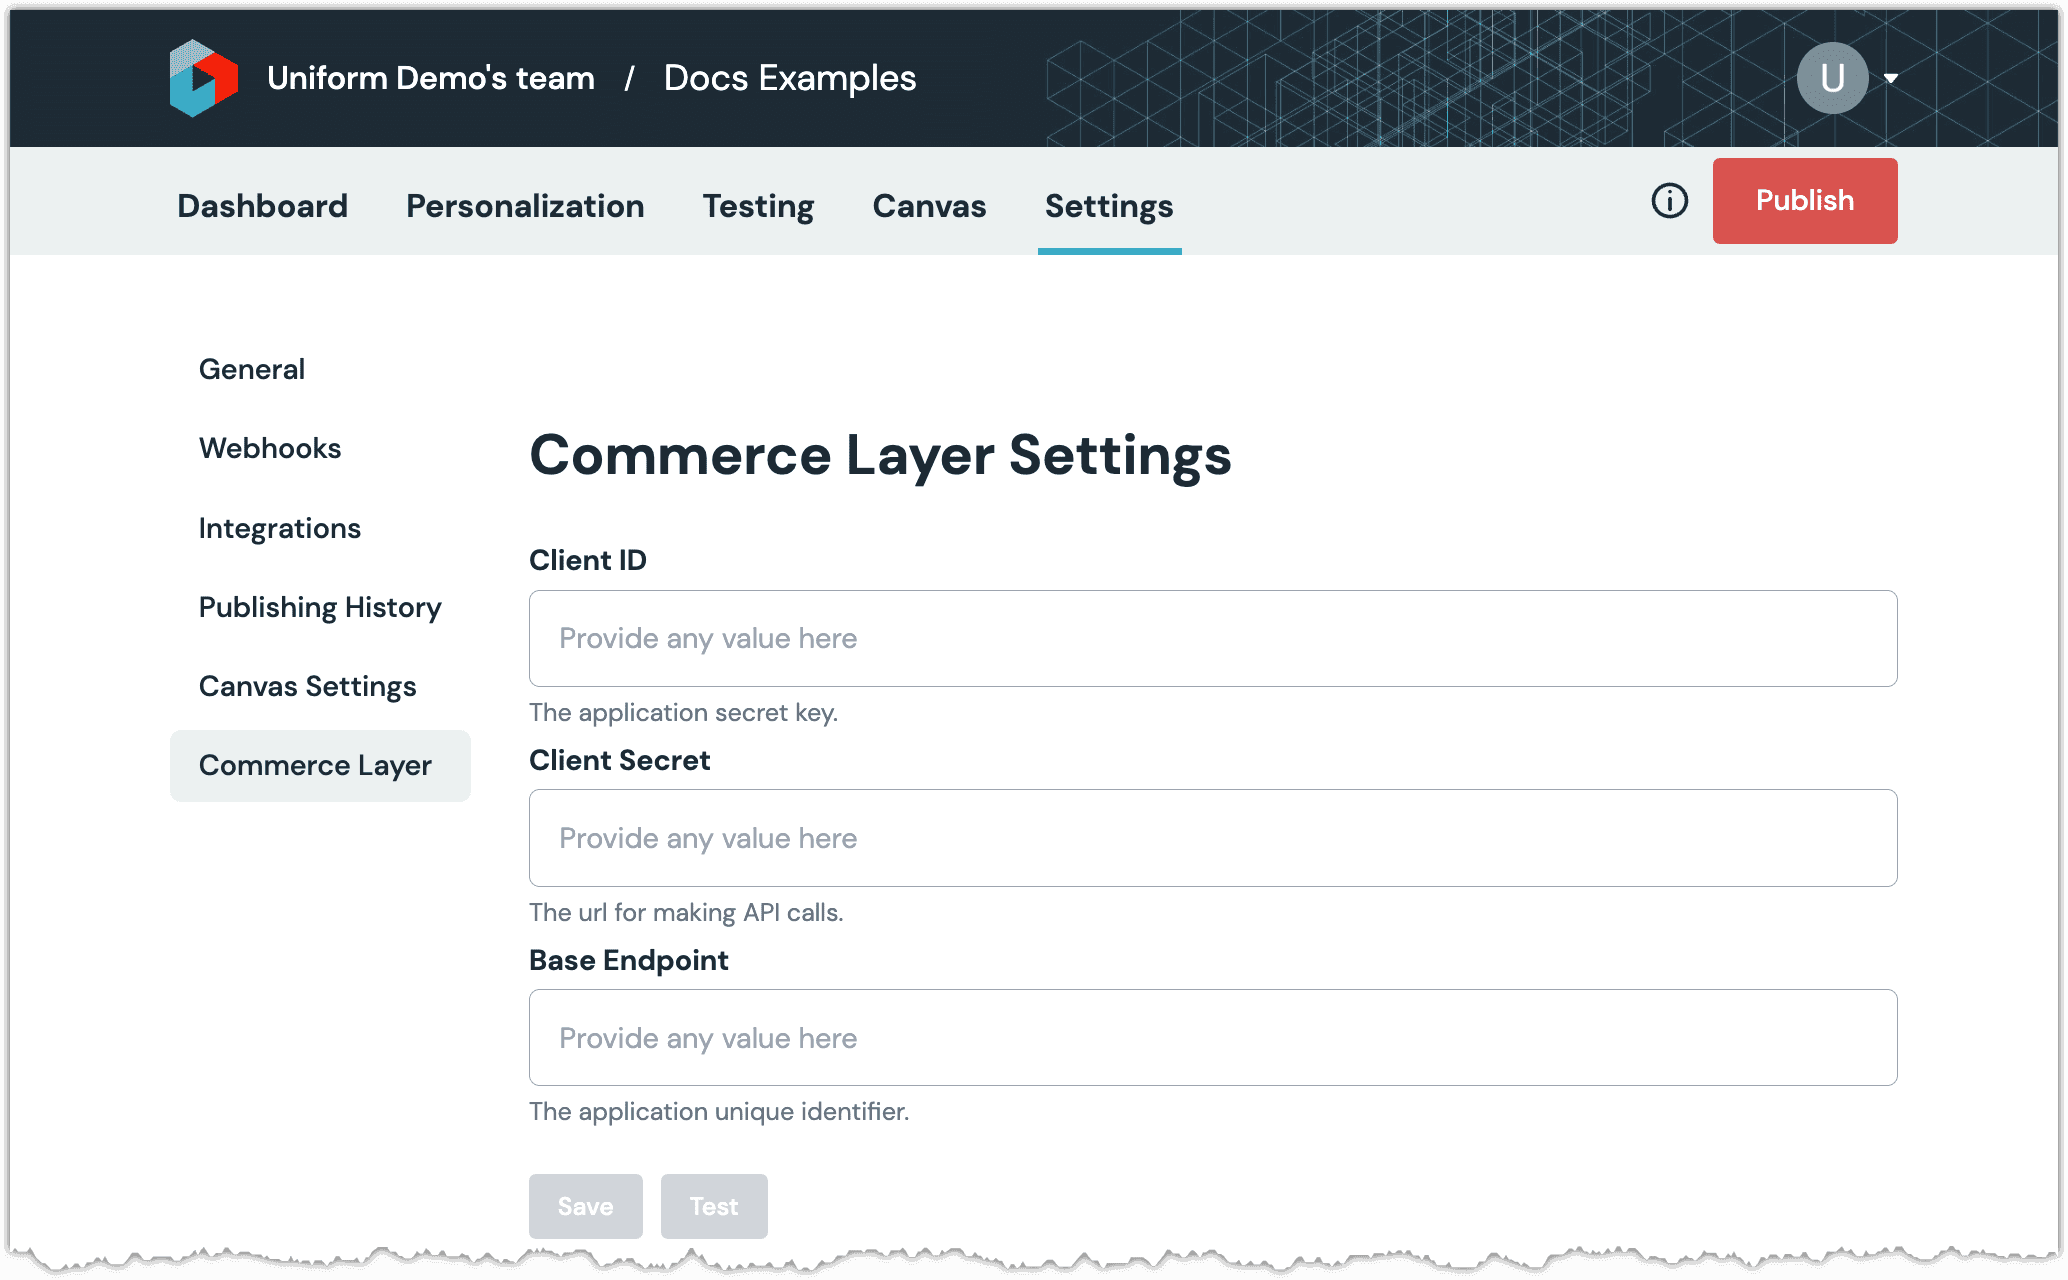Open the info circle icon
Screen dimensions: 2068x1280
pyautogui.click(x=1669, y=201)
